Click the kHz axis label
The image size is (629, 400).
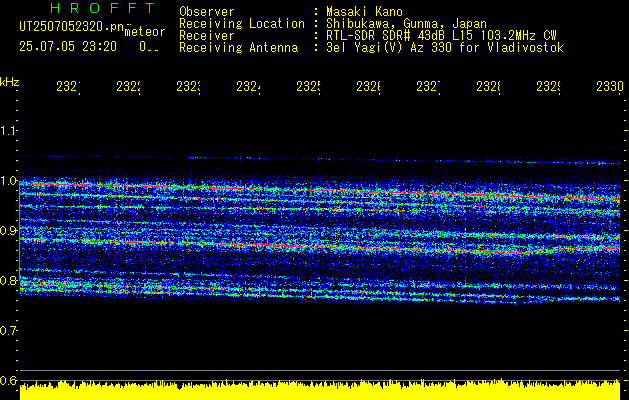click(9, 83)
